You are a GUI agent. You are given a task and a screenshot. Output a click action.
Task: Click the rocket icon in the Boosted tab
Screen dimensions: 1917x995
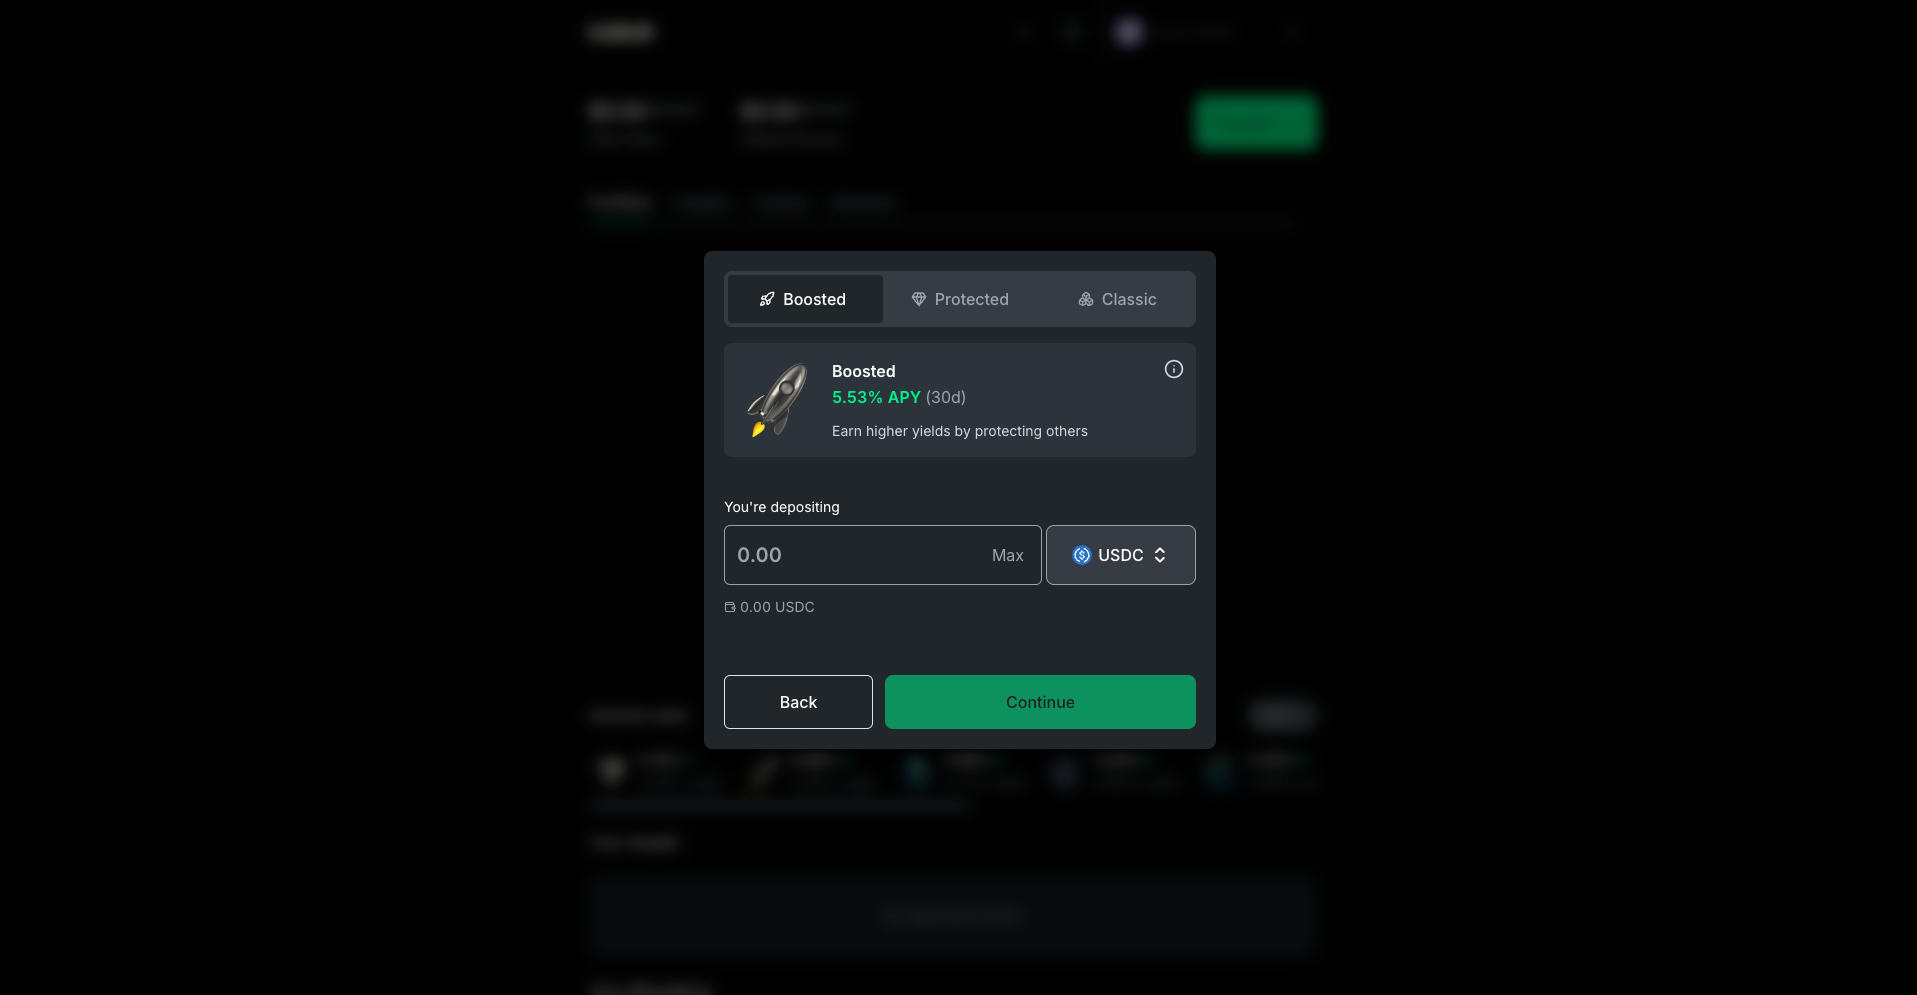pyautogui.click(x=767, y=299)
